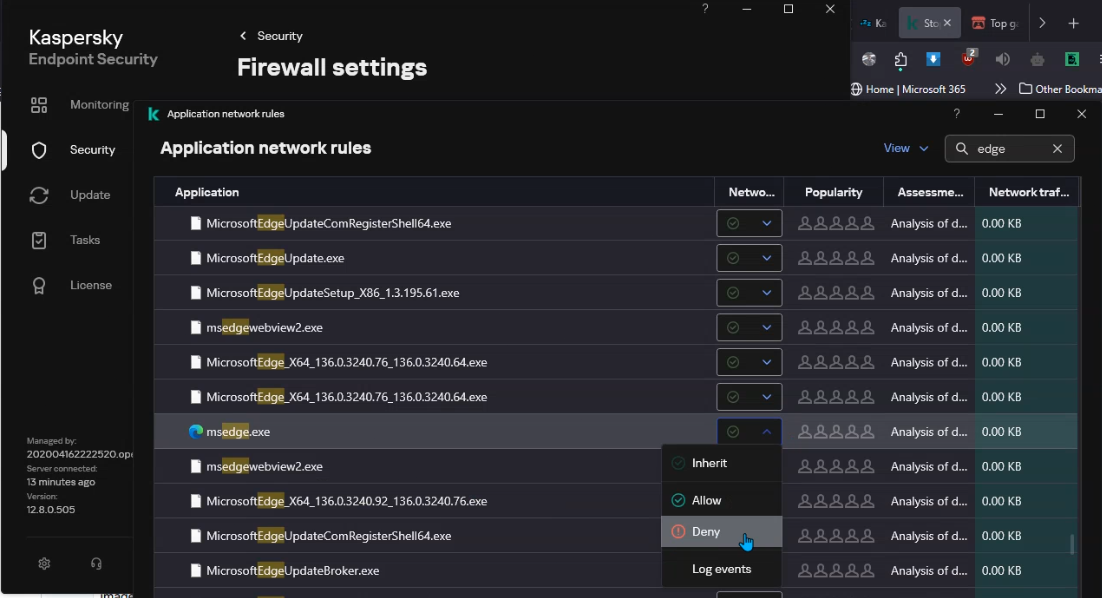Open the Monitoring section grid icon
This screenshot has width=1102, height=598.
click(x=39, y=105)
